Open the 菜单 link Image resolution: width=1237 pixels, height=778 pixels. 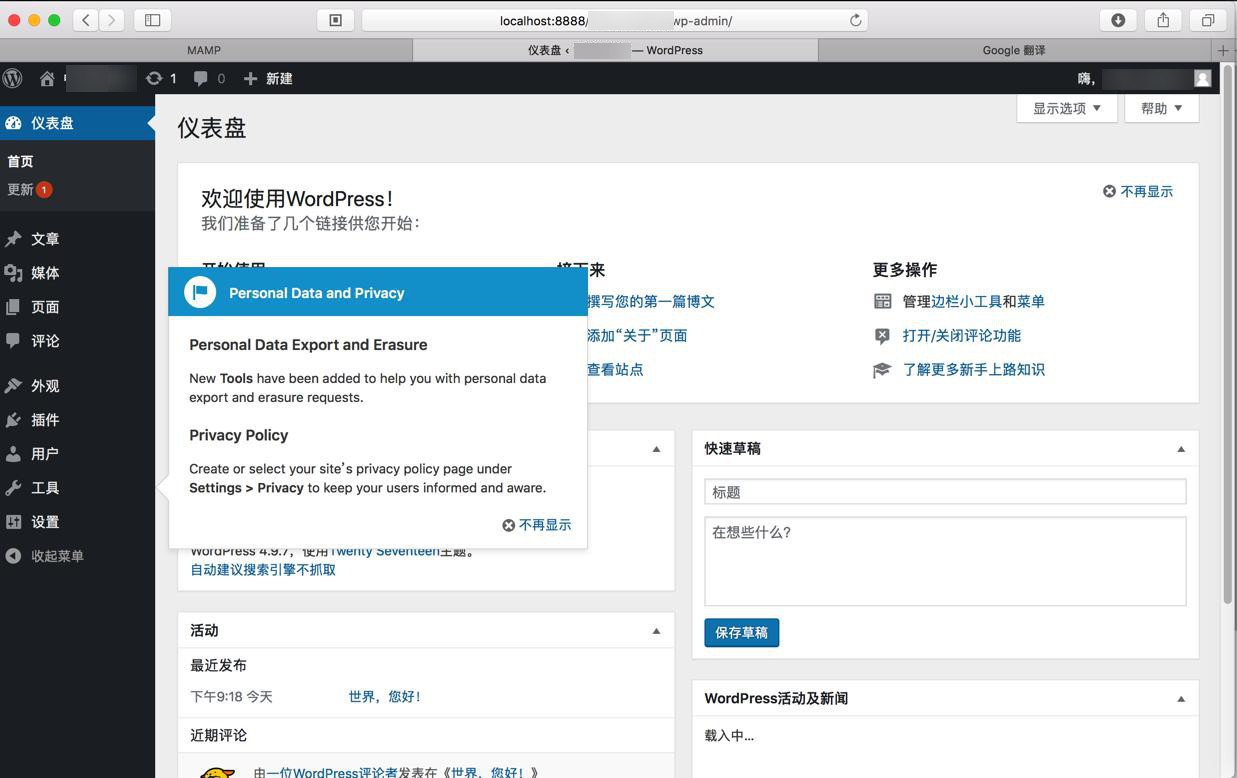click(x=1031, y=301)
